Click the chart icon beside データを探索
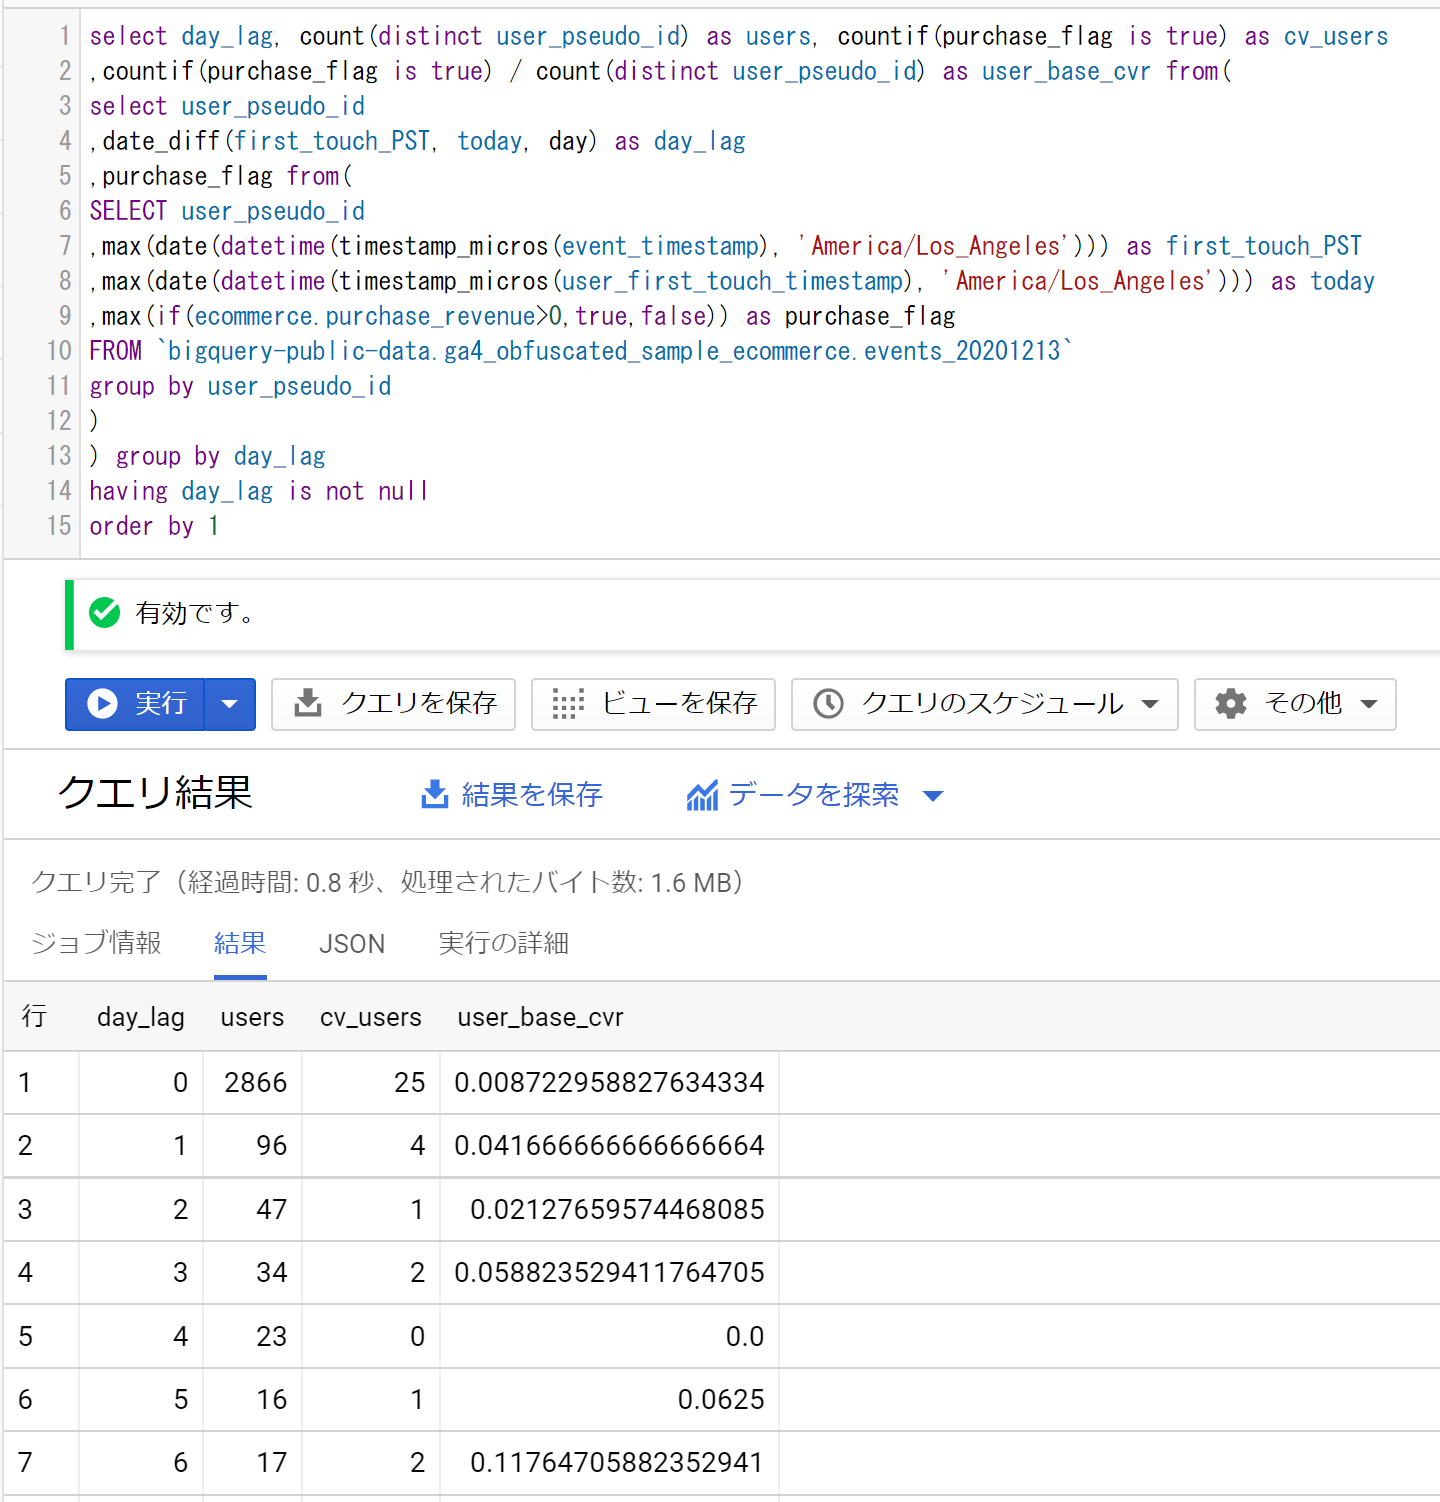Screen dimensions: 1440x1502 [702, 795]
